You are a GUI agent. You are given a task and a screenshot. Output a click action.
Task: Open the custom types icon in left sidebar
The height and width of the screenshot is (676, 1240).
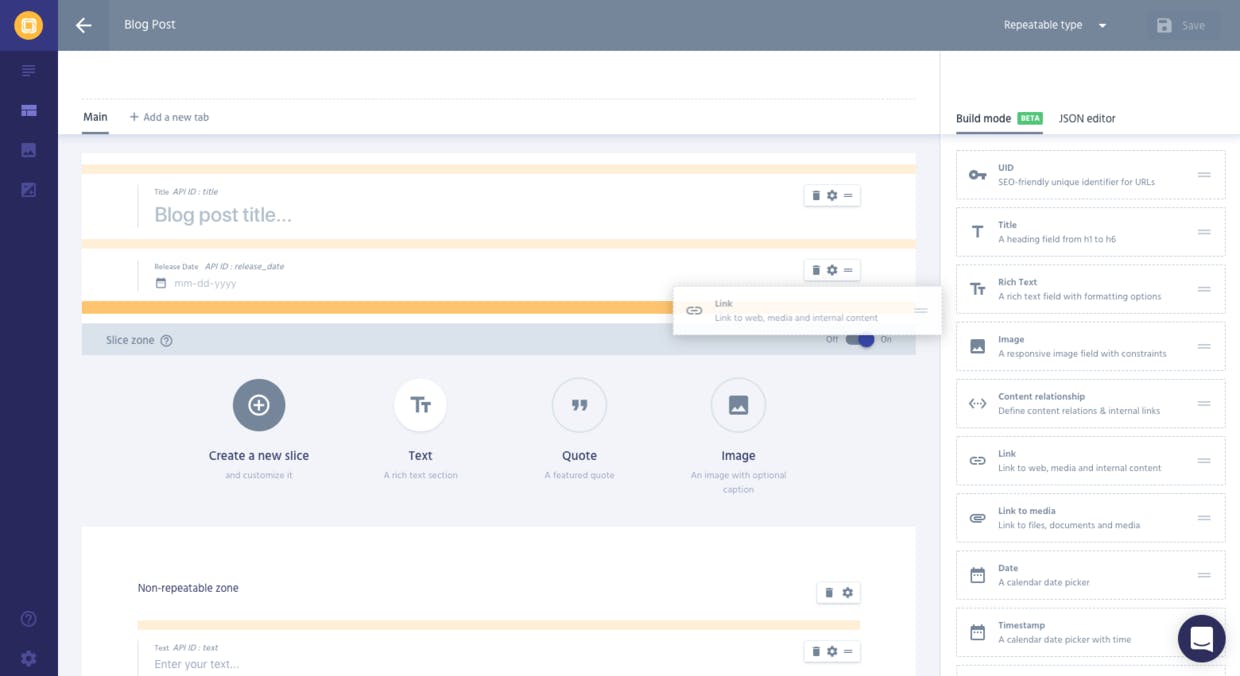(28, 110)
